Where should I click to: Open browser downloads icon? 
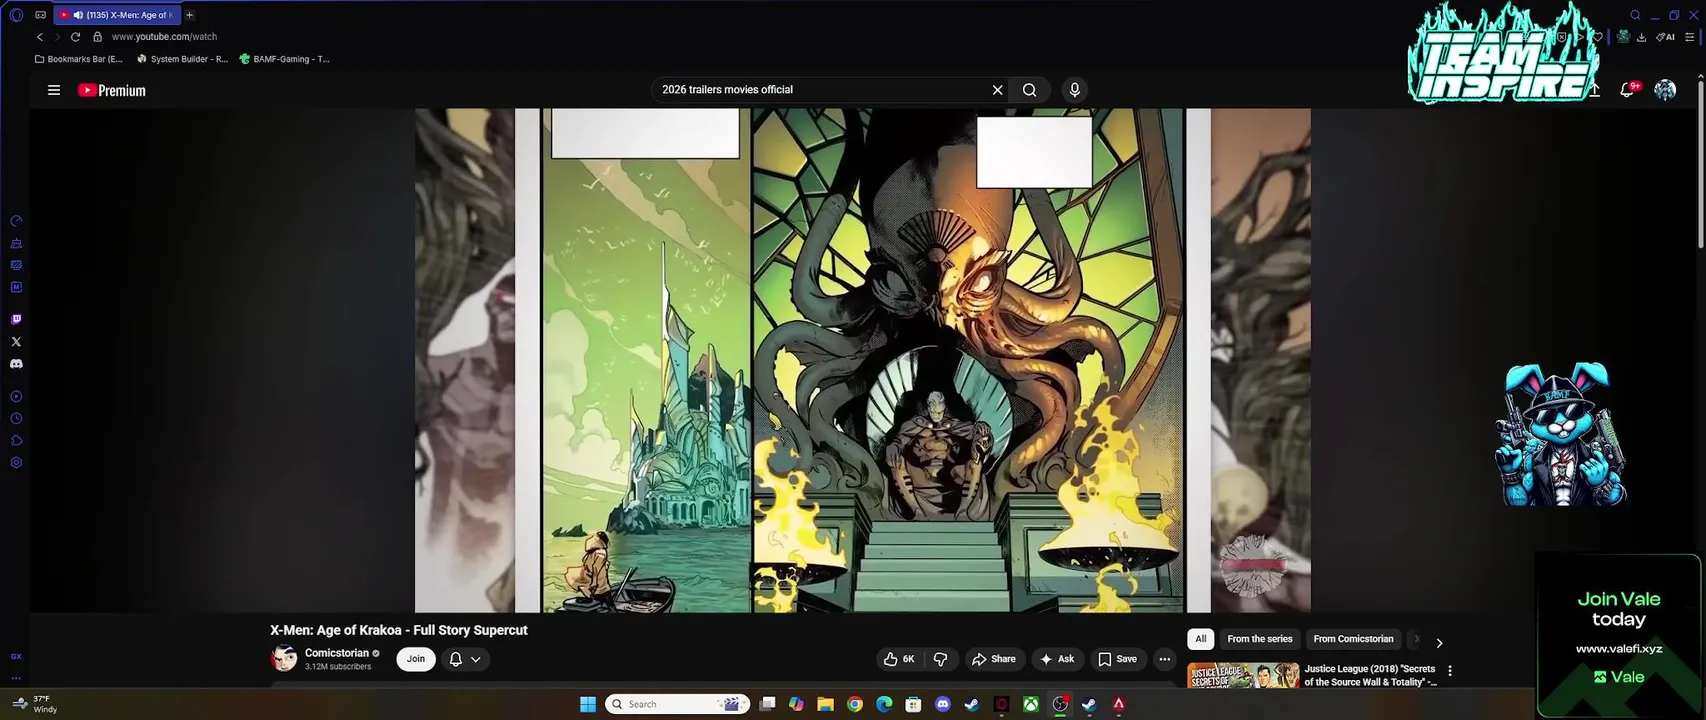[x=1642, y=37]
